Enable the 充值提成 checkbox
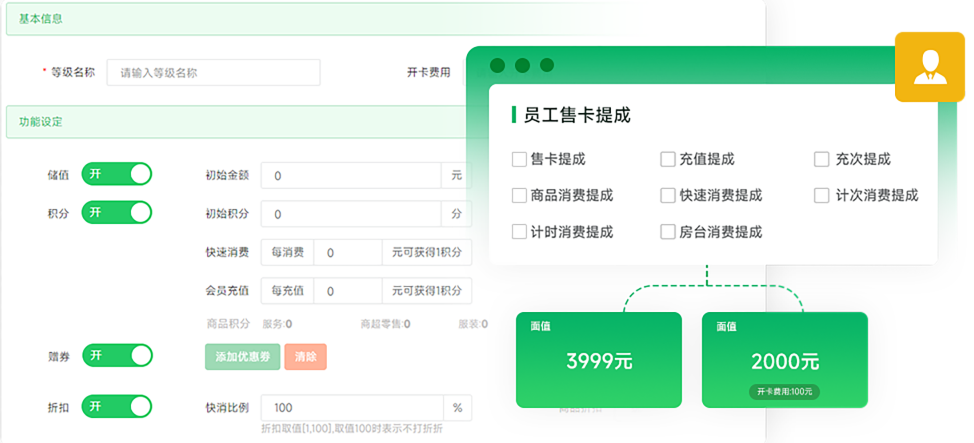The height and width of the screenshot is (443, 974). pyautogui.click(x=668, y=159)
